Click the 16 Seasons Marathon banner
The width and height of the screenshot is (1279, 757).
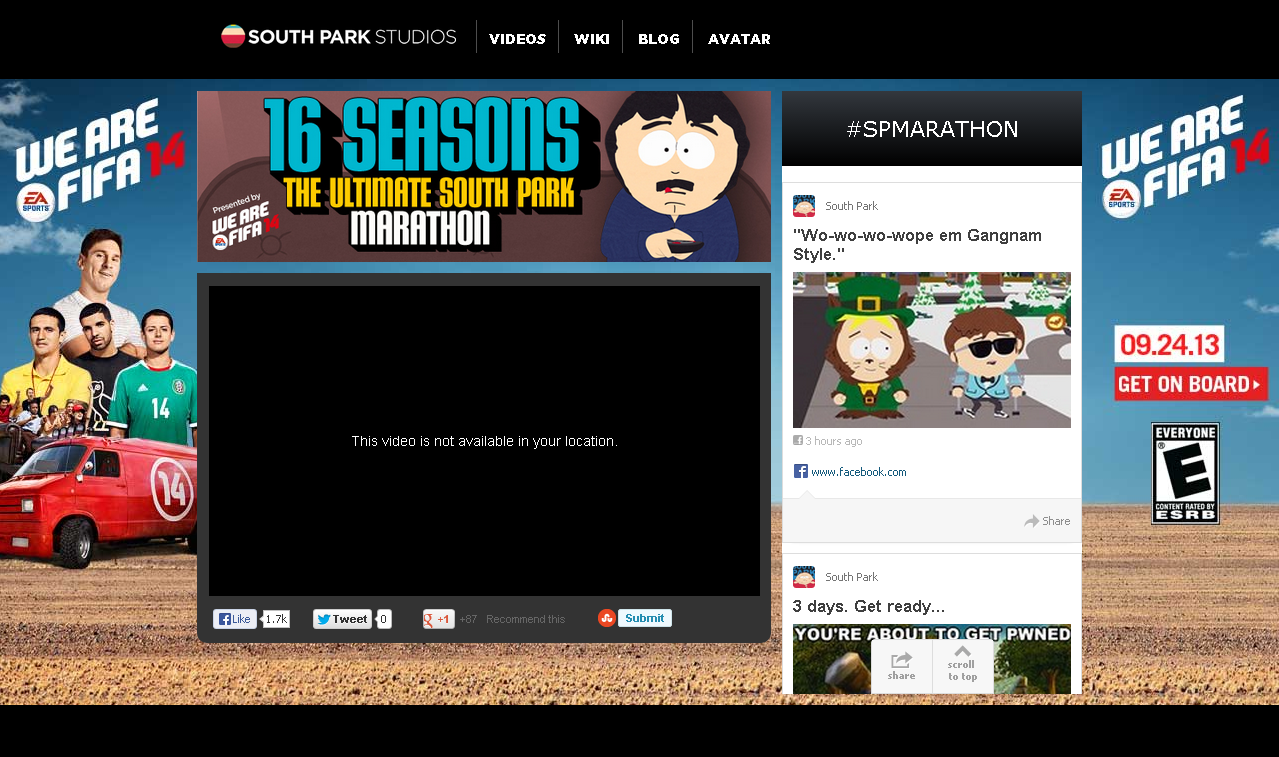(484, 176)
